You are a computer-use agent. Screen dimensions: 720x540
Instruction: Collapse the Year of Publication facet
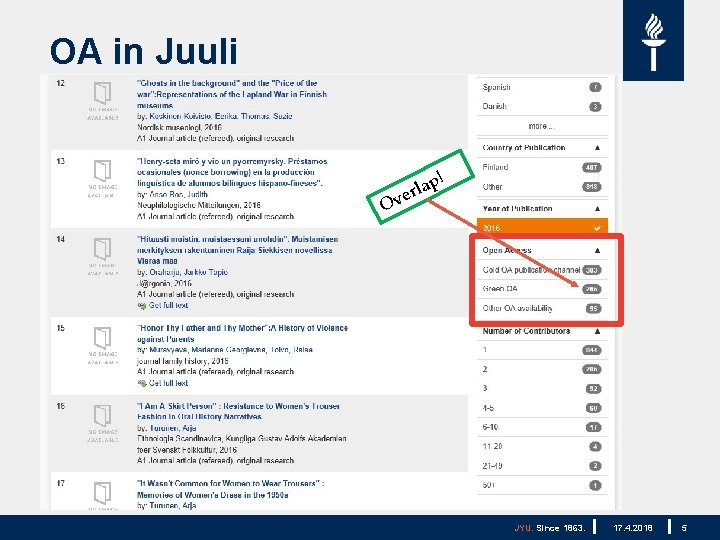[597, 208]
